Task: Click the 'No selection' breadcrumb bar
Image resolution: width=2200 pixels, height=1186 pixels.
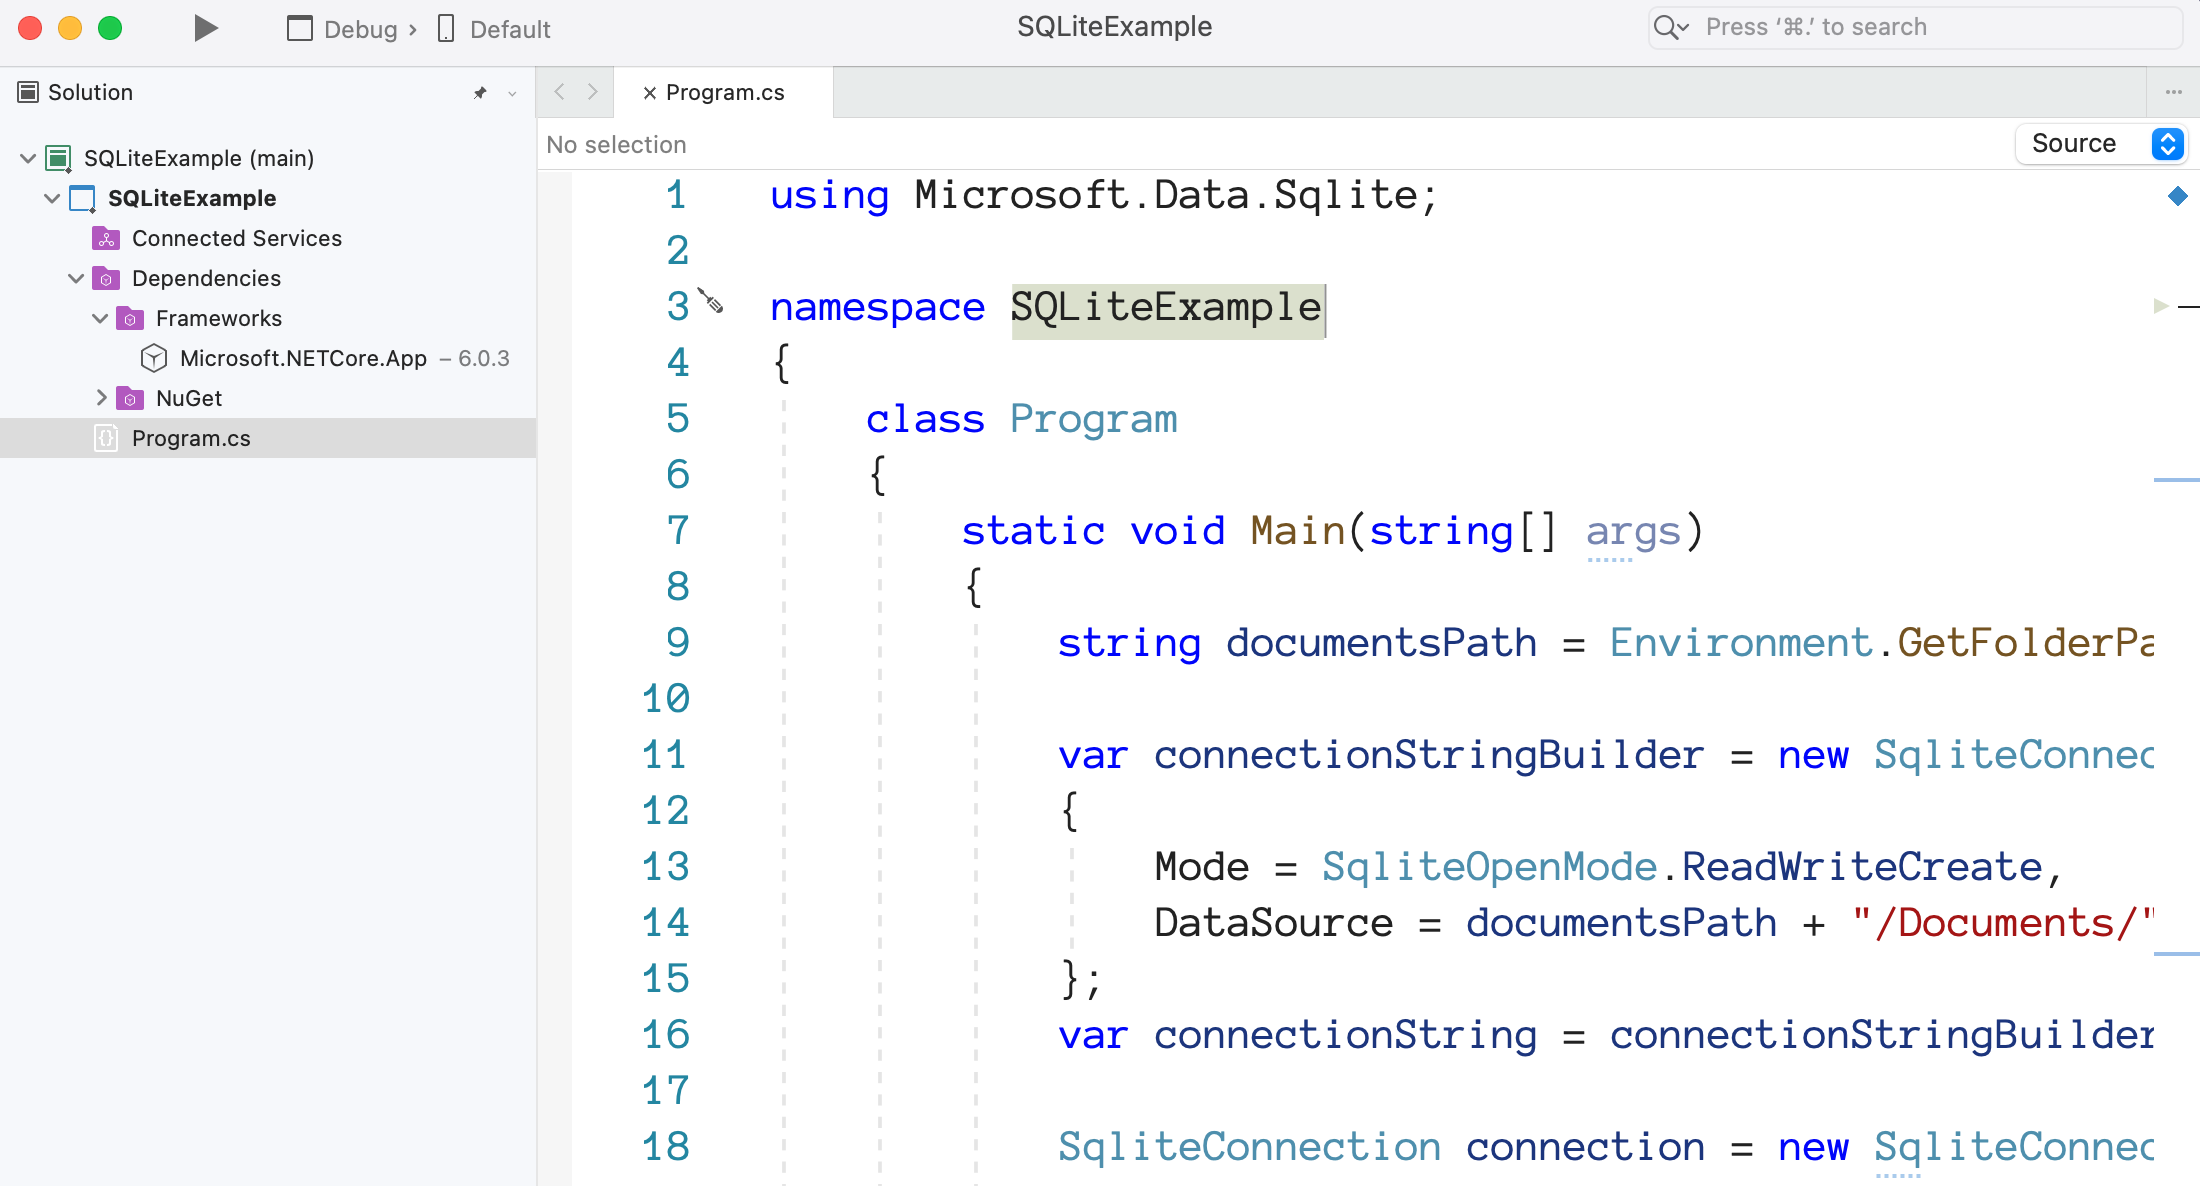Action: click(x=616, y=144)
